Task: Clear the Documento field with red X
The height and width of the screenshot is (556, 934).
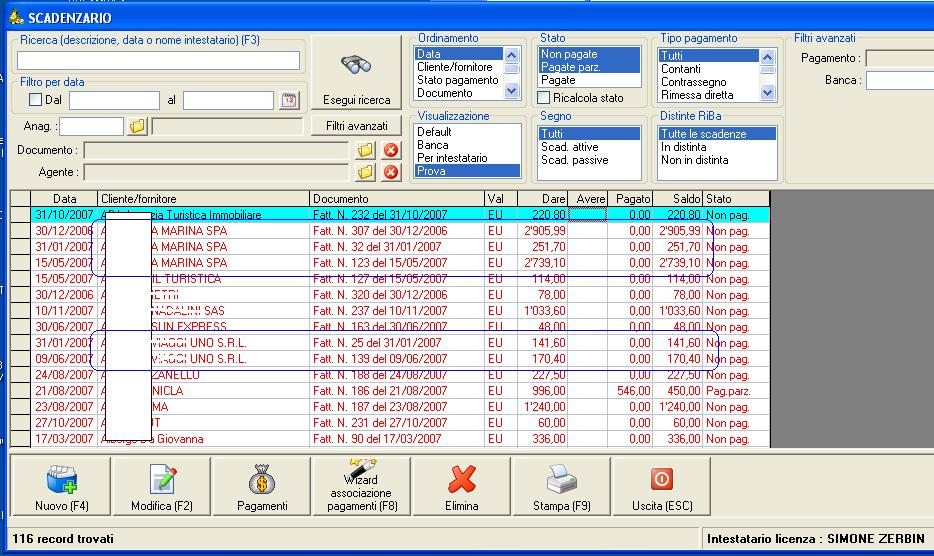Action: click(391, 150)
